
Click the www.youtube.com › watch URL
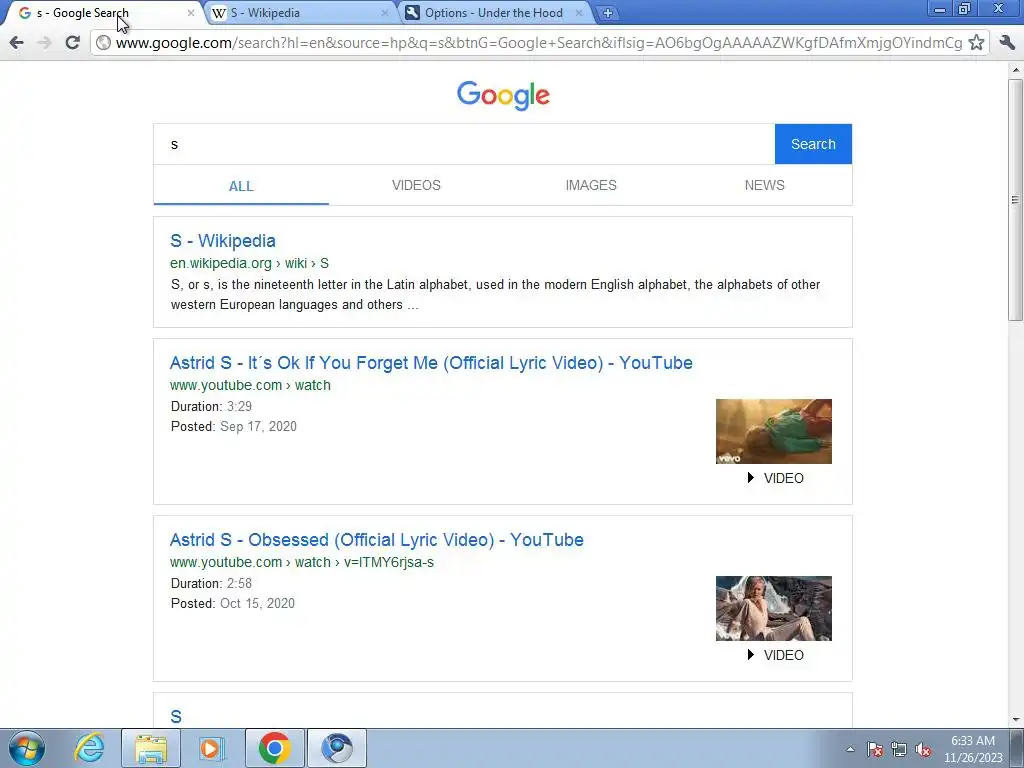250,385
